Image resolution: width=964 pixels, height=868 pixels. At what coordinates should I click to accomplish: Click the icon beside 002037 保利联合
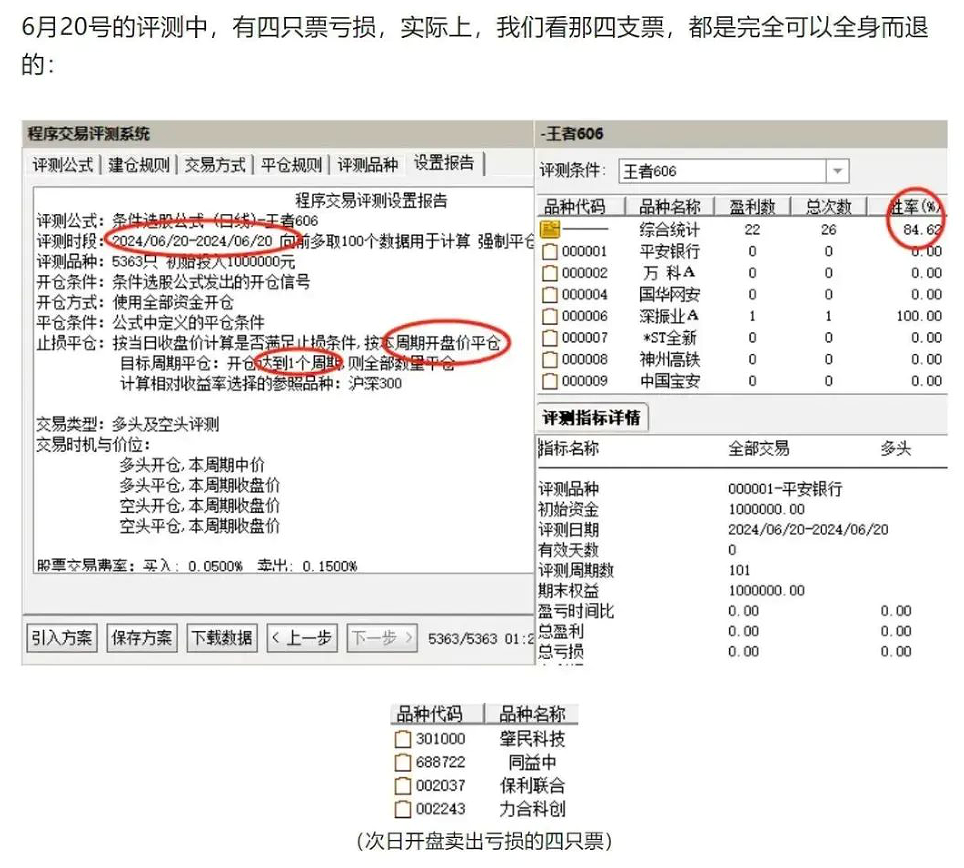coord(402,786)
